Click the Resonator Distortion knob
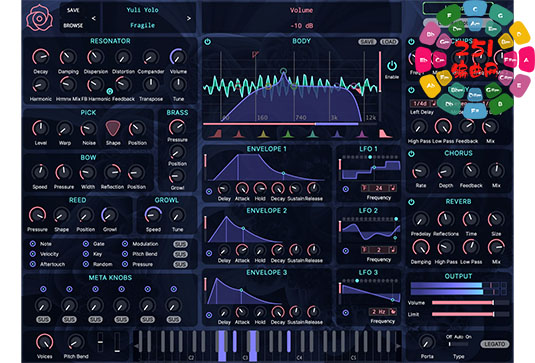Screen dimensions: 535x363 point(123,57)
